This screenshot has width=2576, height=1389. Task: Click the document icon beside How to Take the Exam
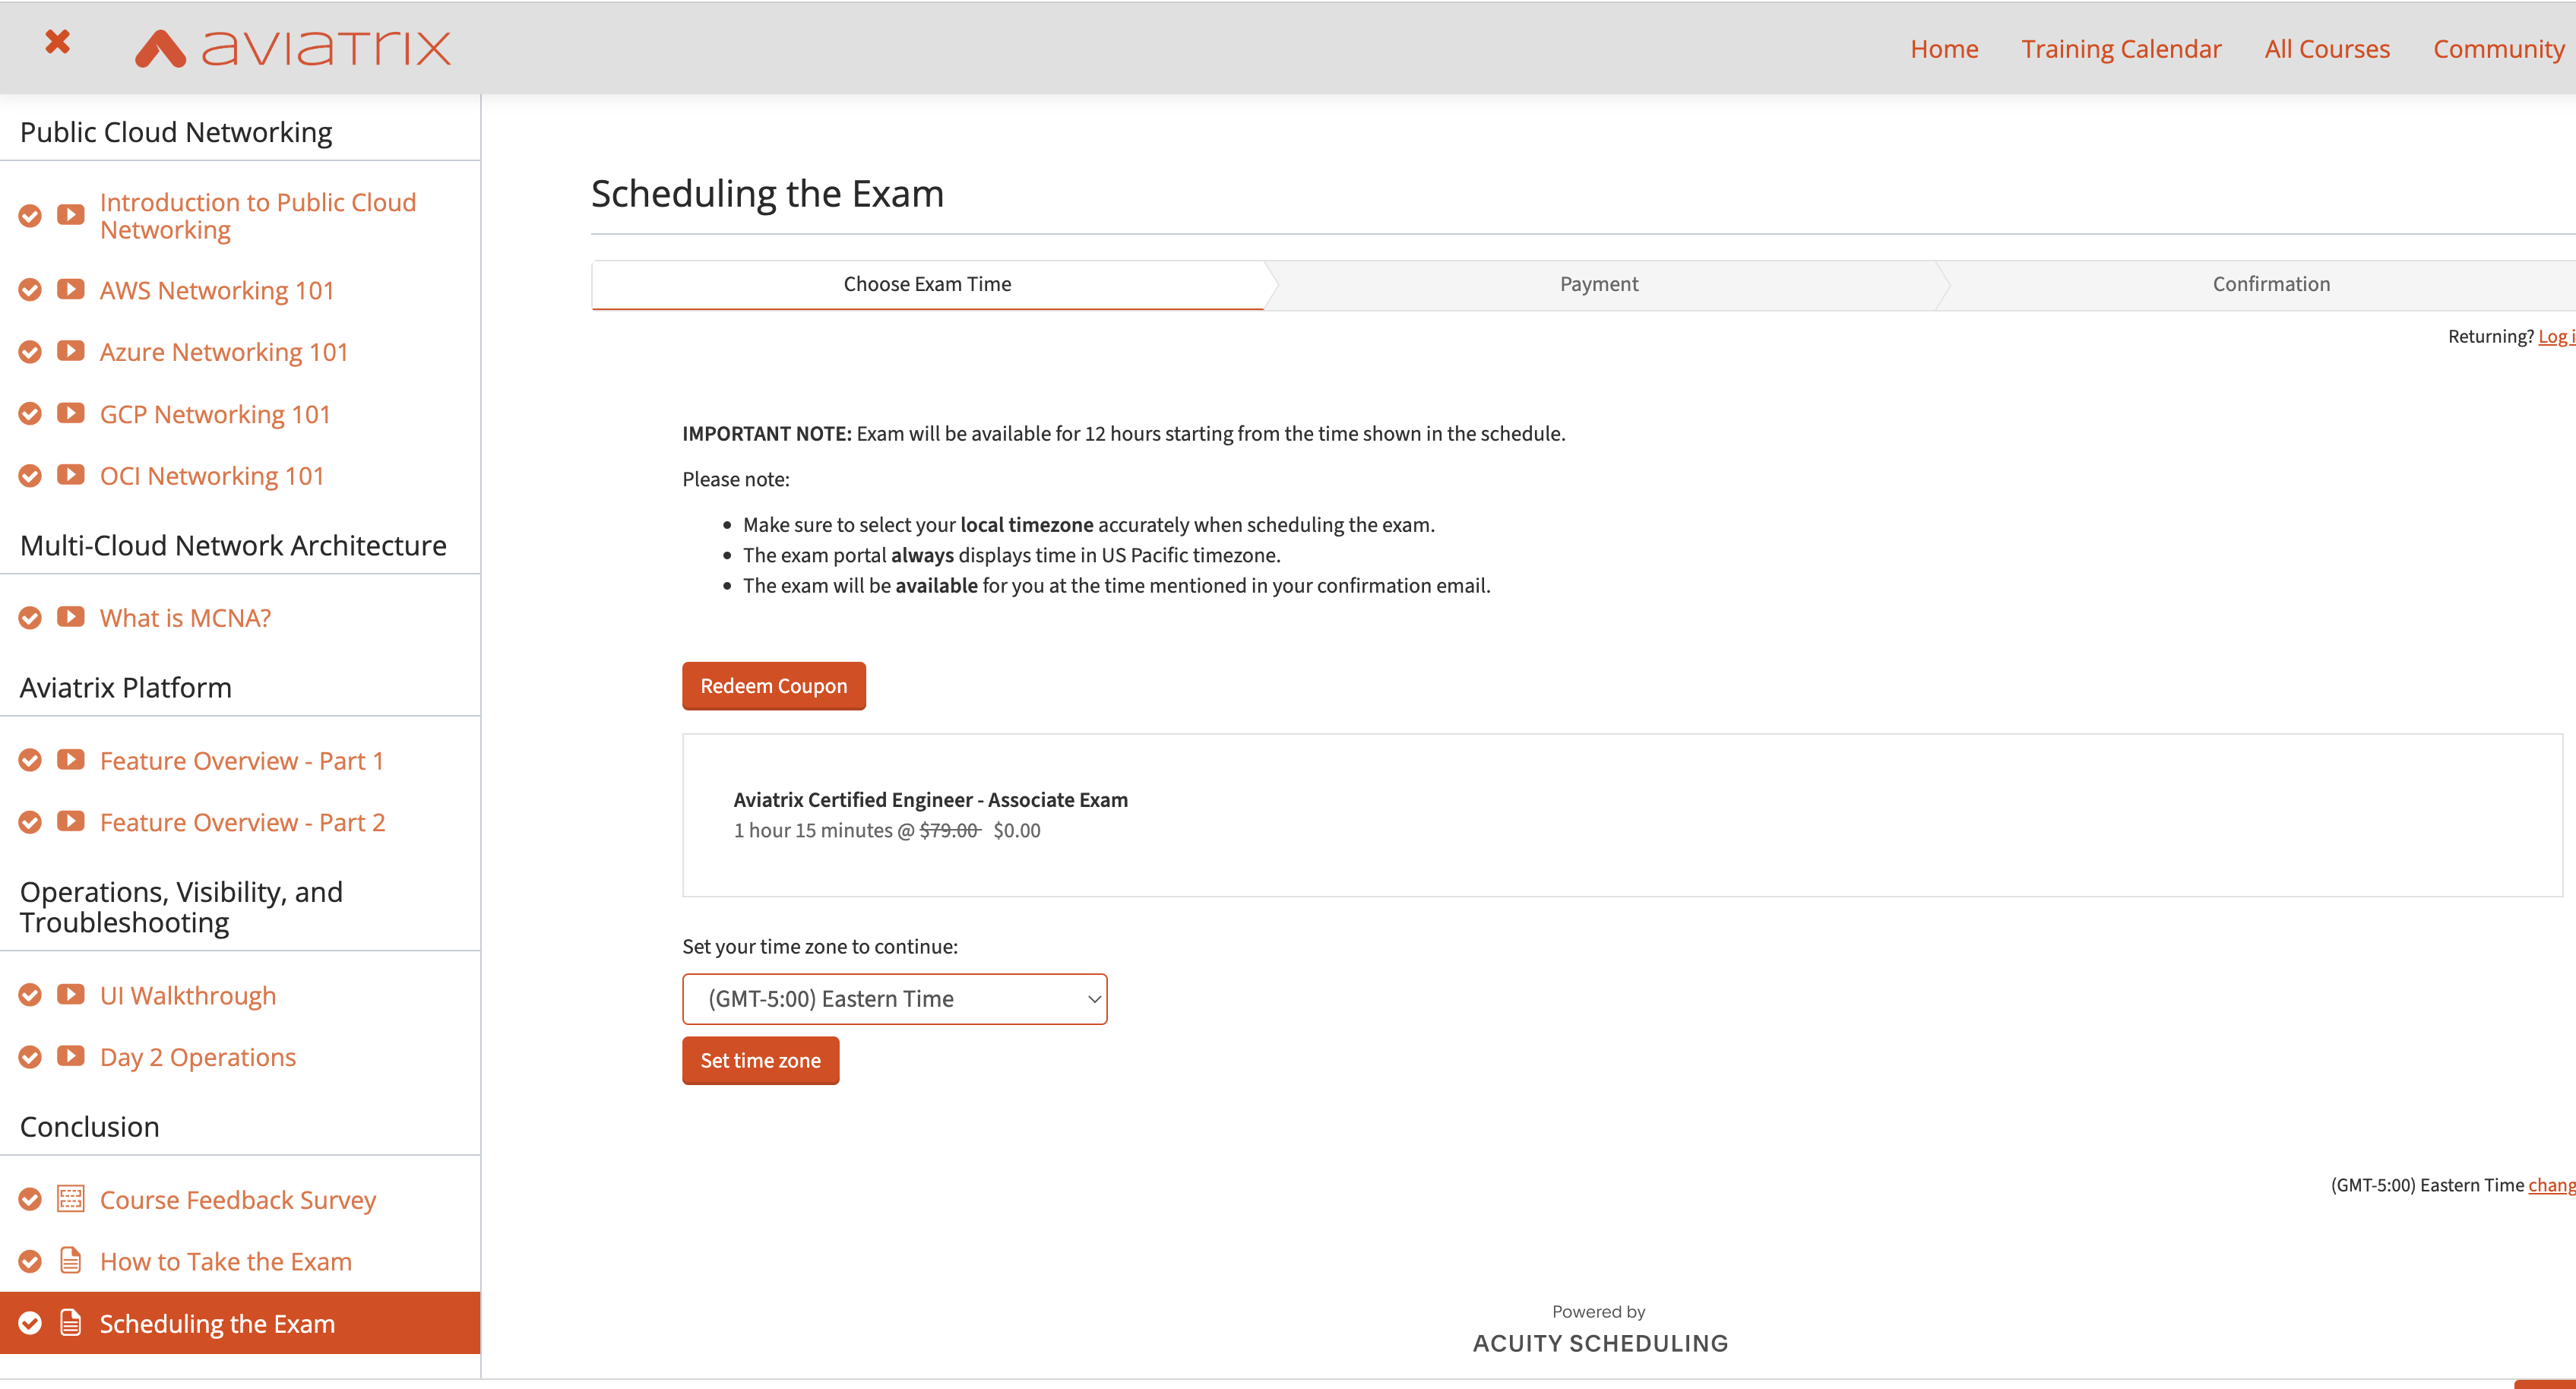pos(71,1261)
